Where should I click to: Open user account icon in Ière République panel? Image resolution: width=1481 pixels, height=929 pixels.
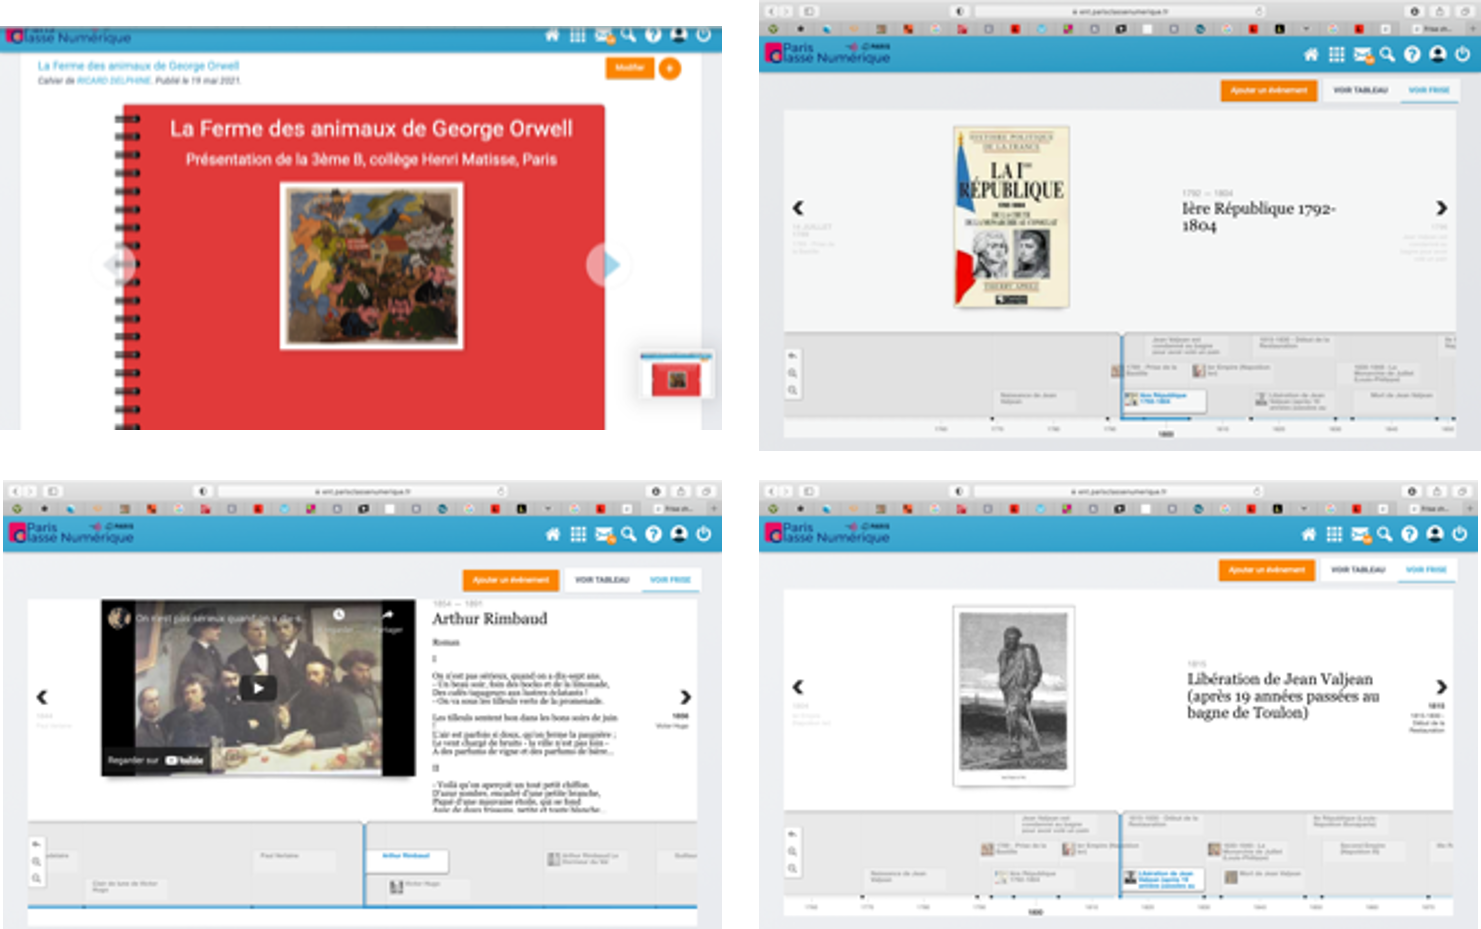[x=1438, y=54]
